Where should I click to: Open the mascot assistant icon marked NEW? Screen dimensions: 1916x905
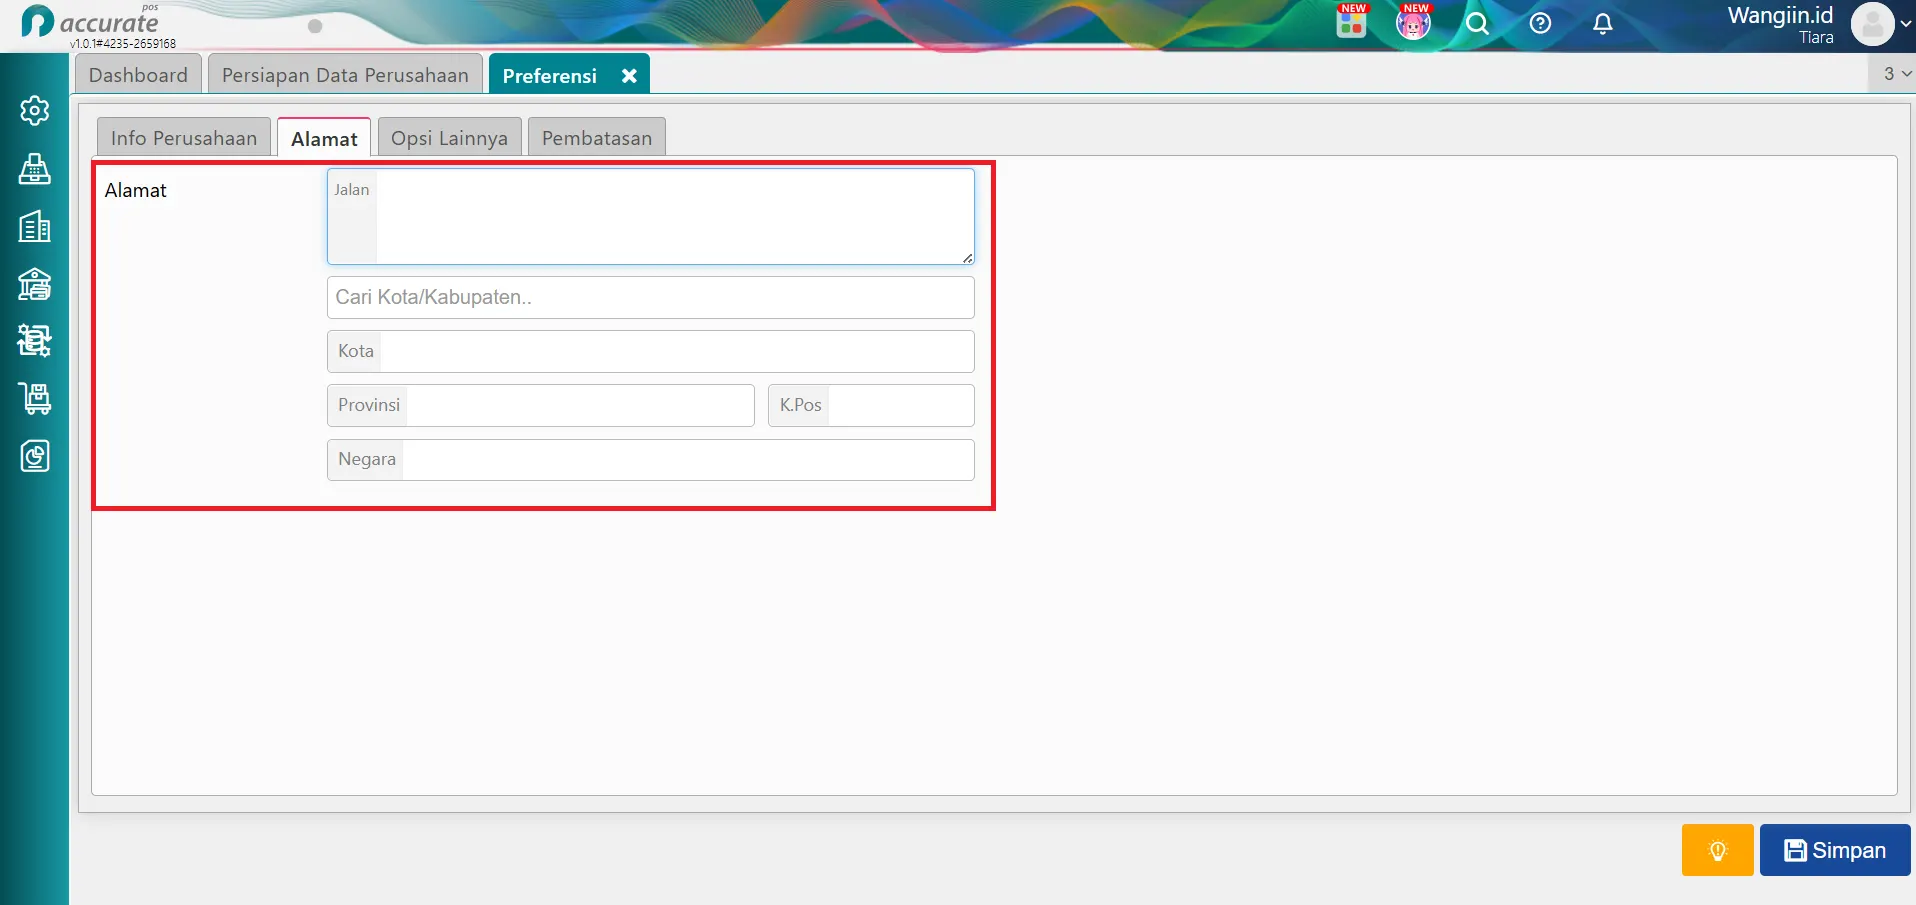1413,22
